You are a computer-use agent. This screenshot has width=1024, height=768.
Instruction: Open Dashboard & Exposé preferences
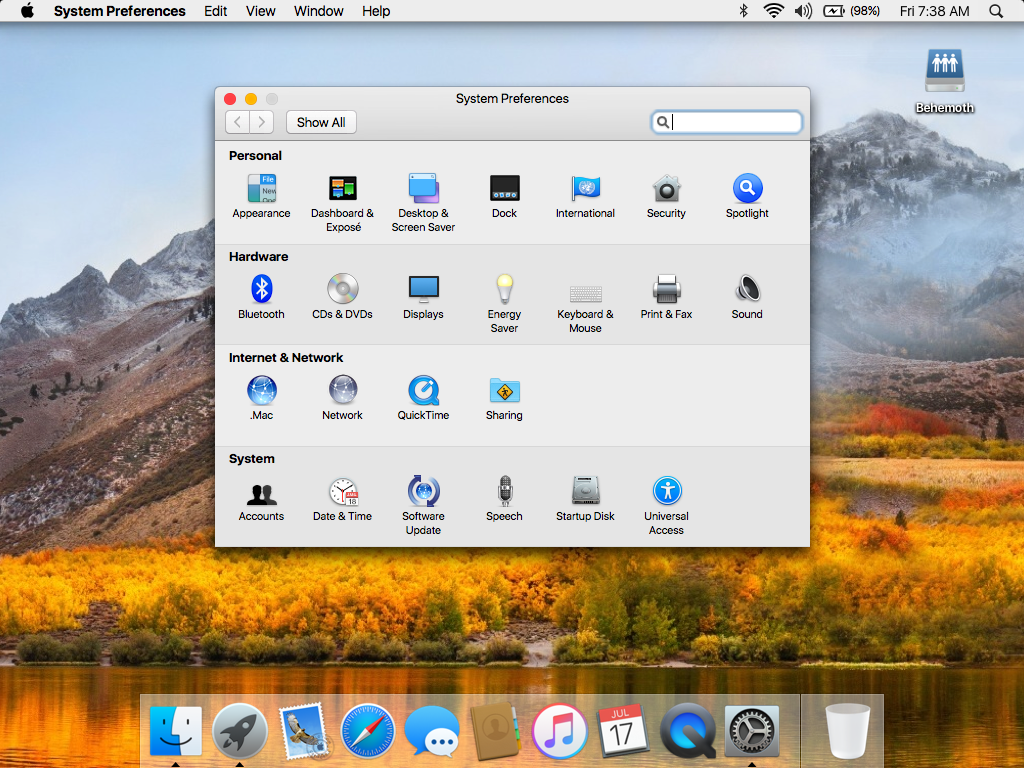tap(342, 189)
